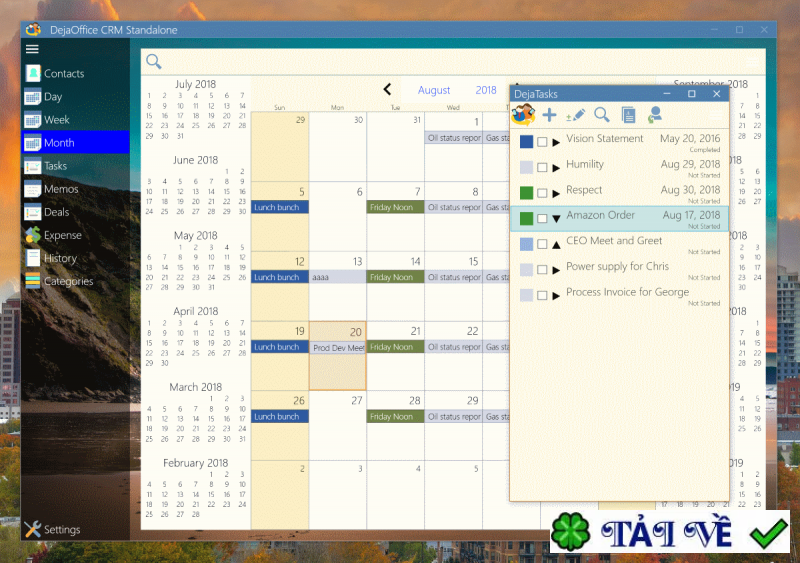
Task: Collapse the Amazon Order task arrow
Action: pos(556,219)
